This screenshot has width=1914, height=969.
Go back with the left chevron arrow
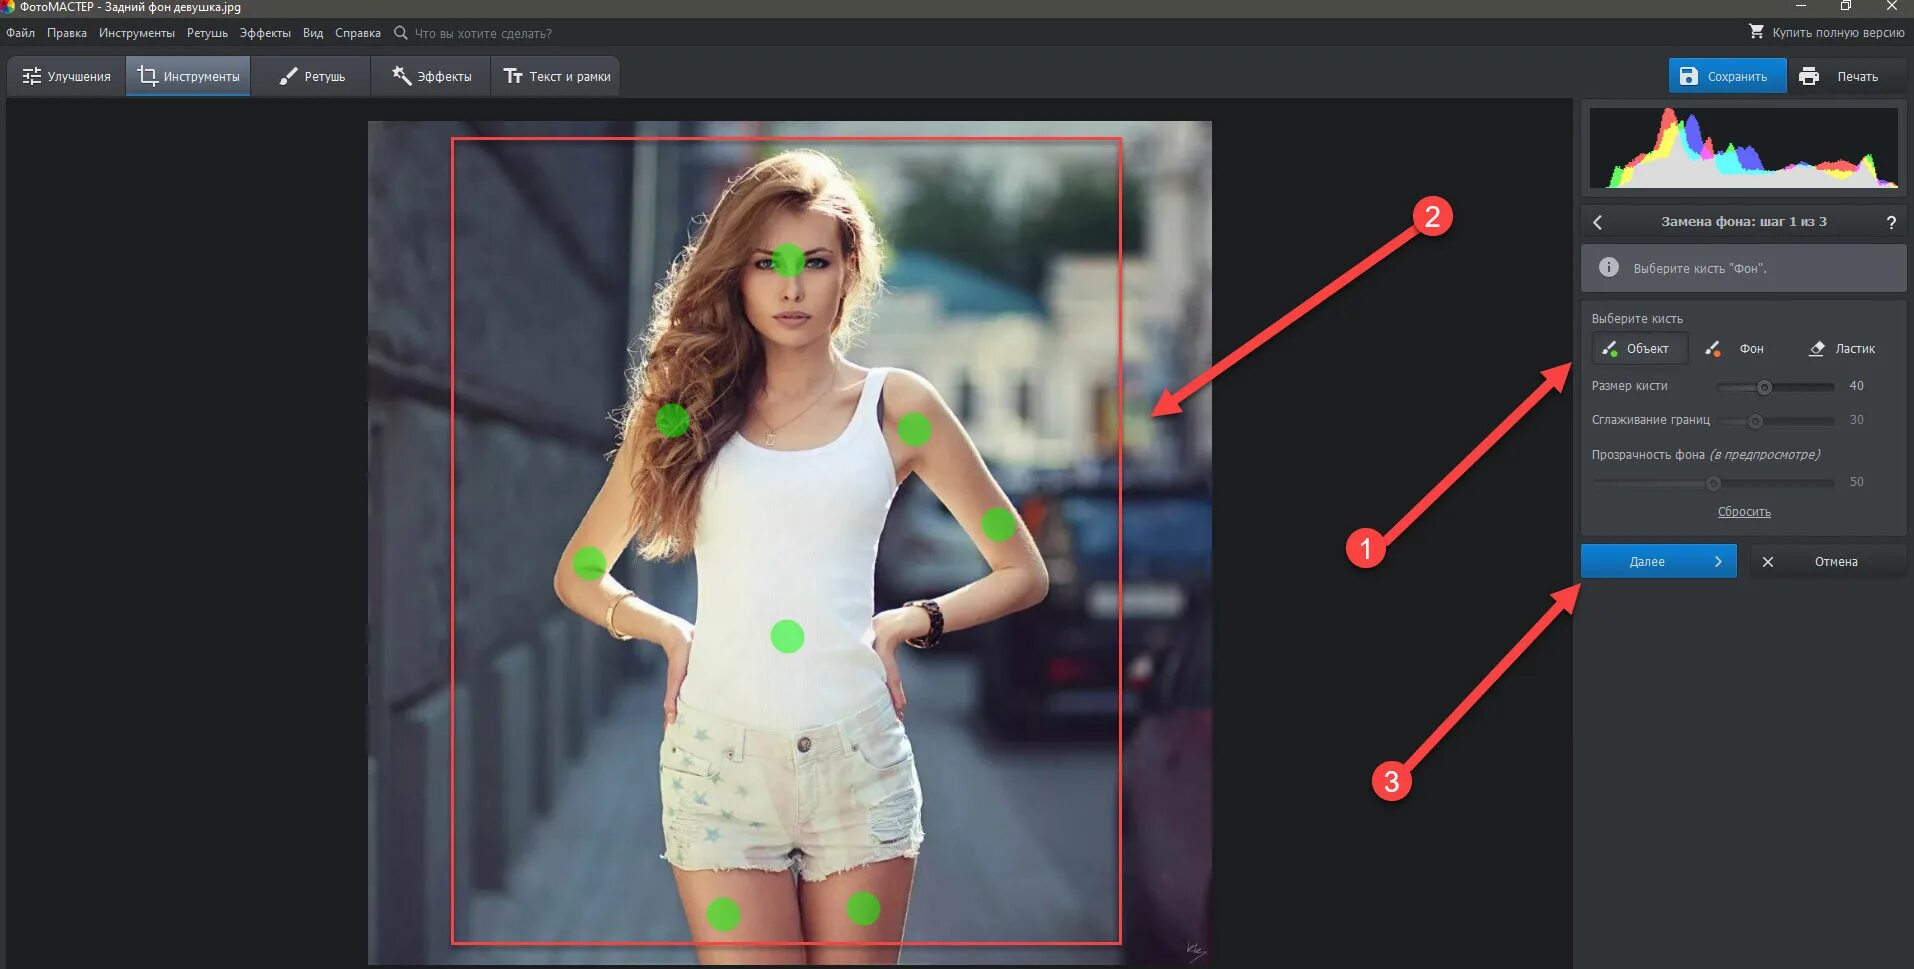(1597, 222)
